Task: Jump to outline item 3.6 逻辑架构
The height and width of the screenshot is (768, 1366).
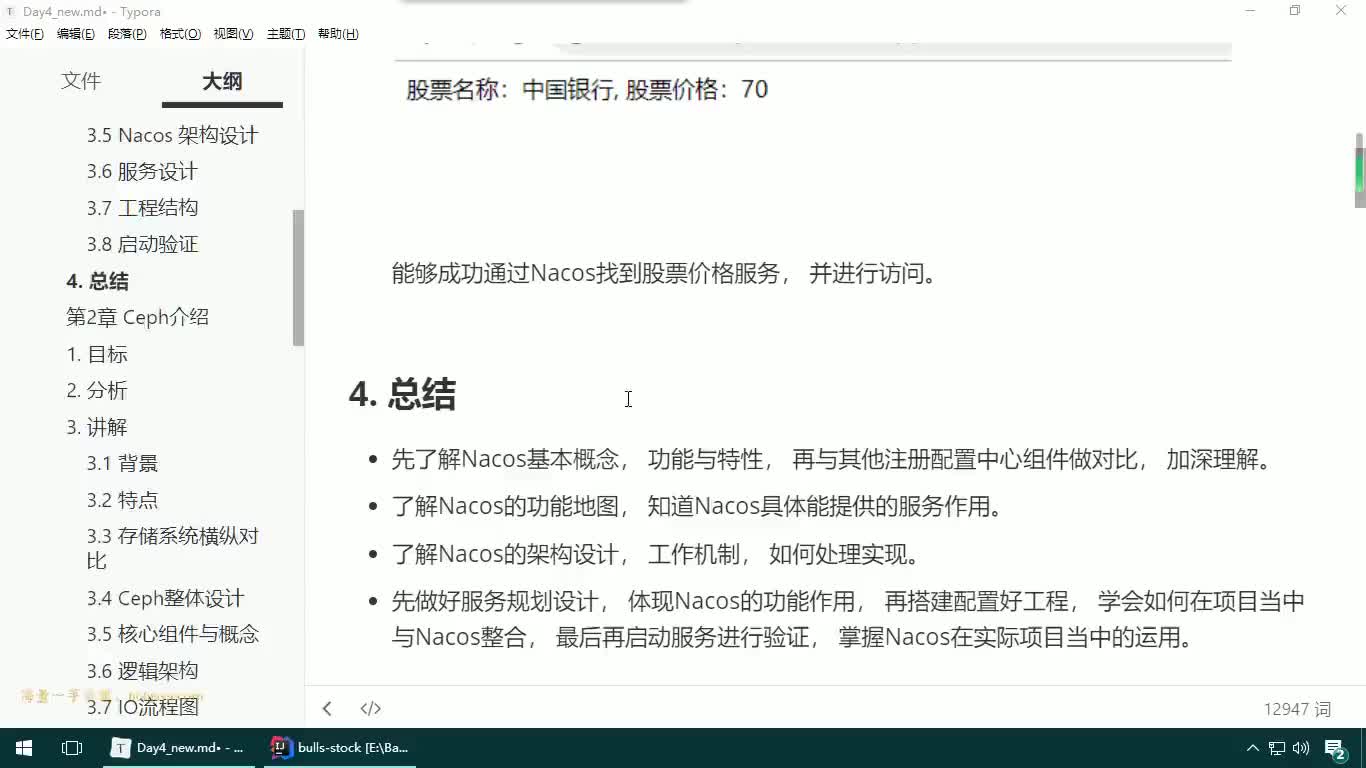Action: [x=142, y=671]
